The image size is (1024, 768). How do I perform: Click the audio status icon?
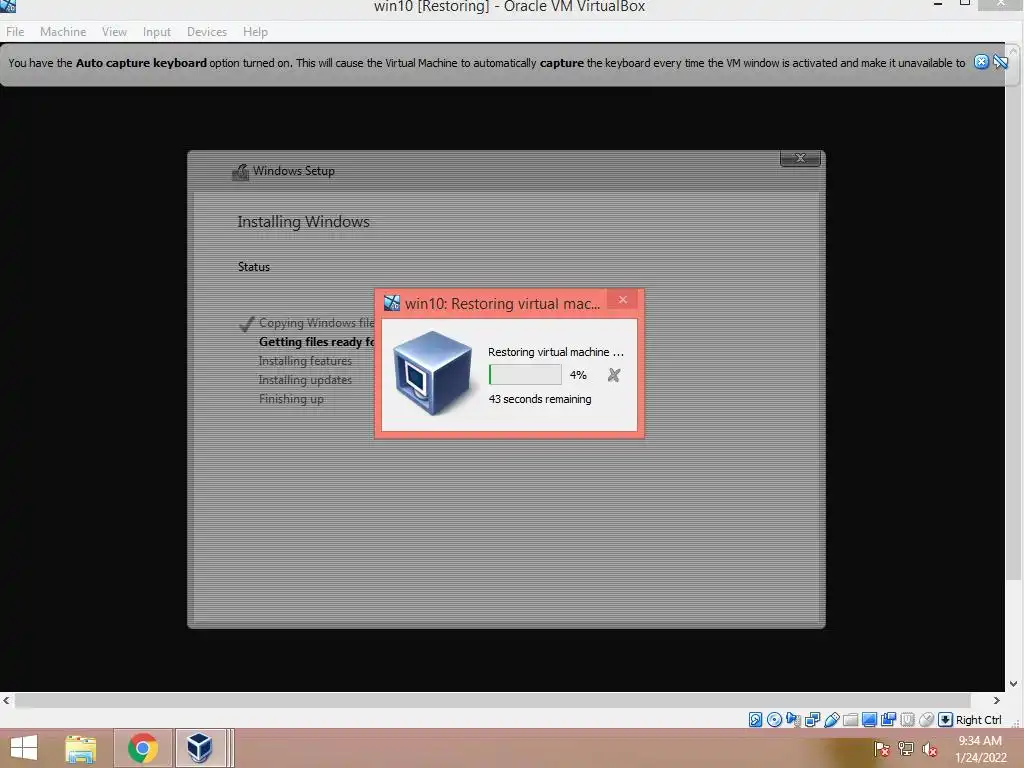tap(793, 720)
